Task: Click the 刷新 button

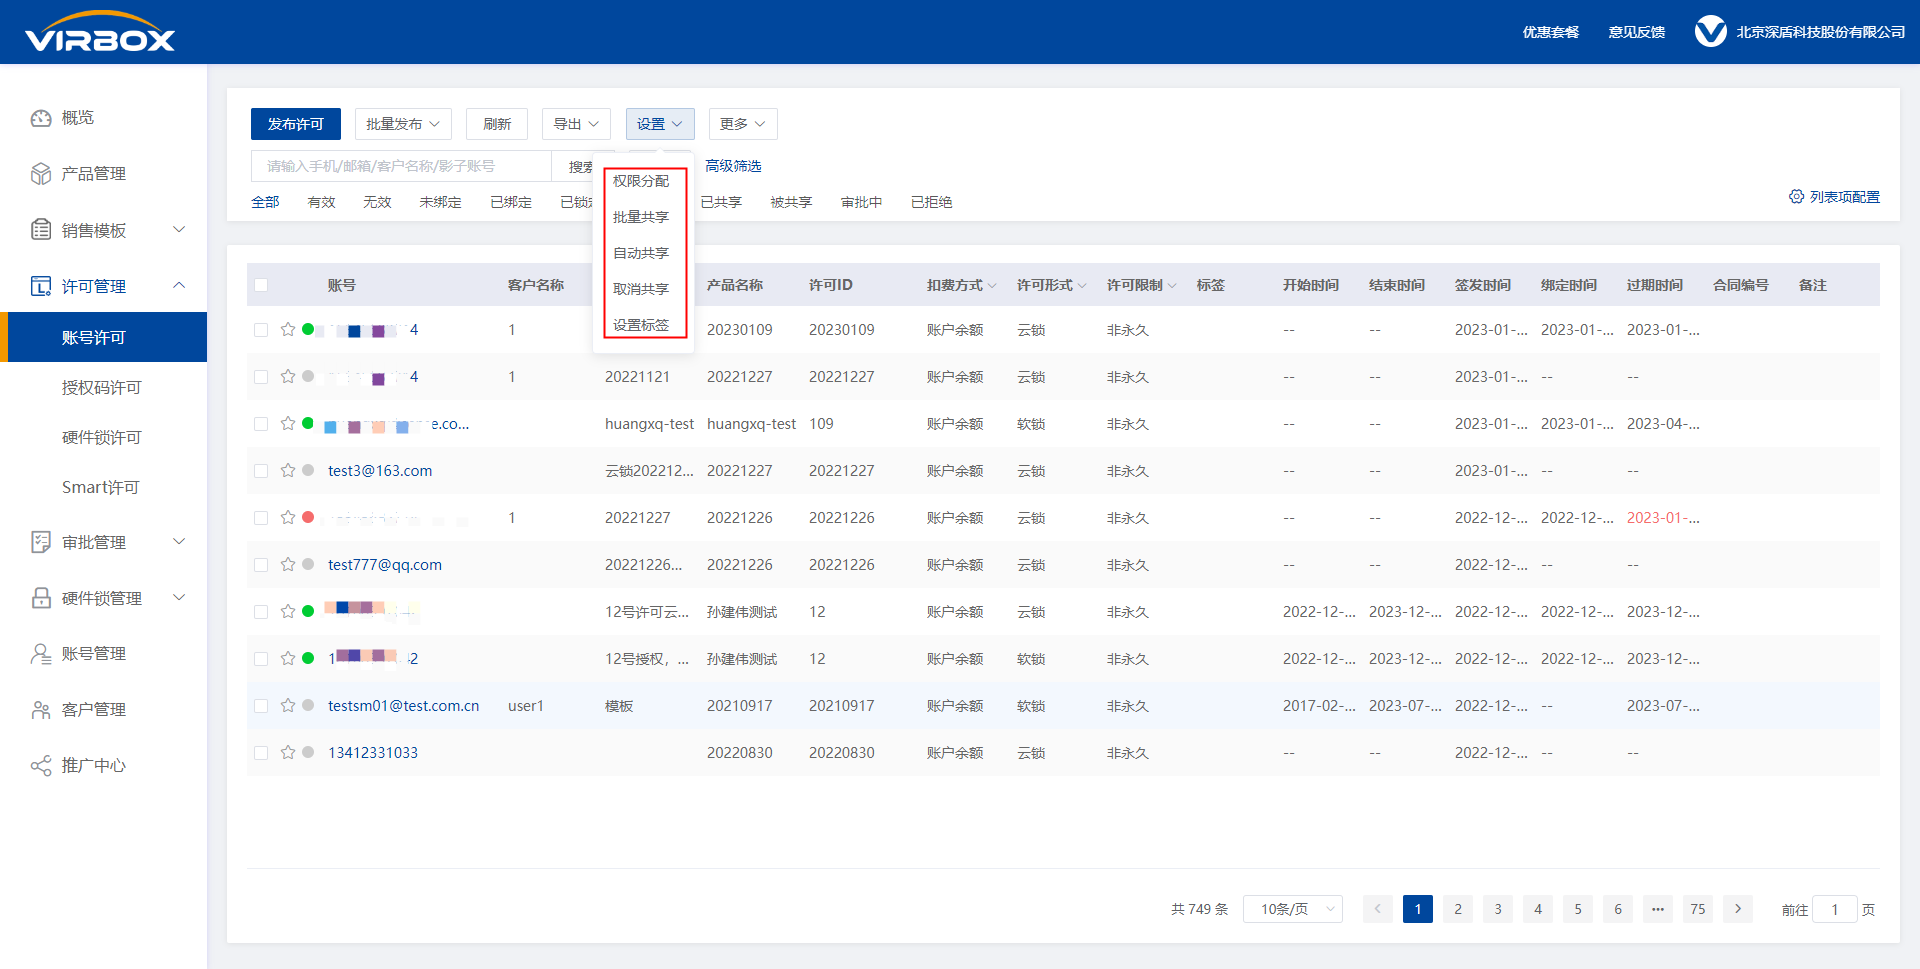Action: click(497, 124)
